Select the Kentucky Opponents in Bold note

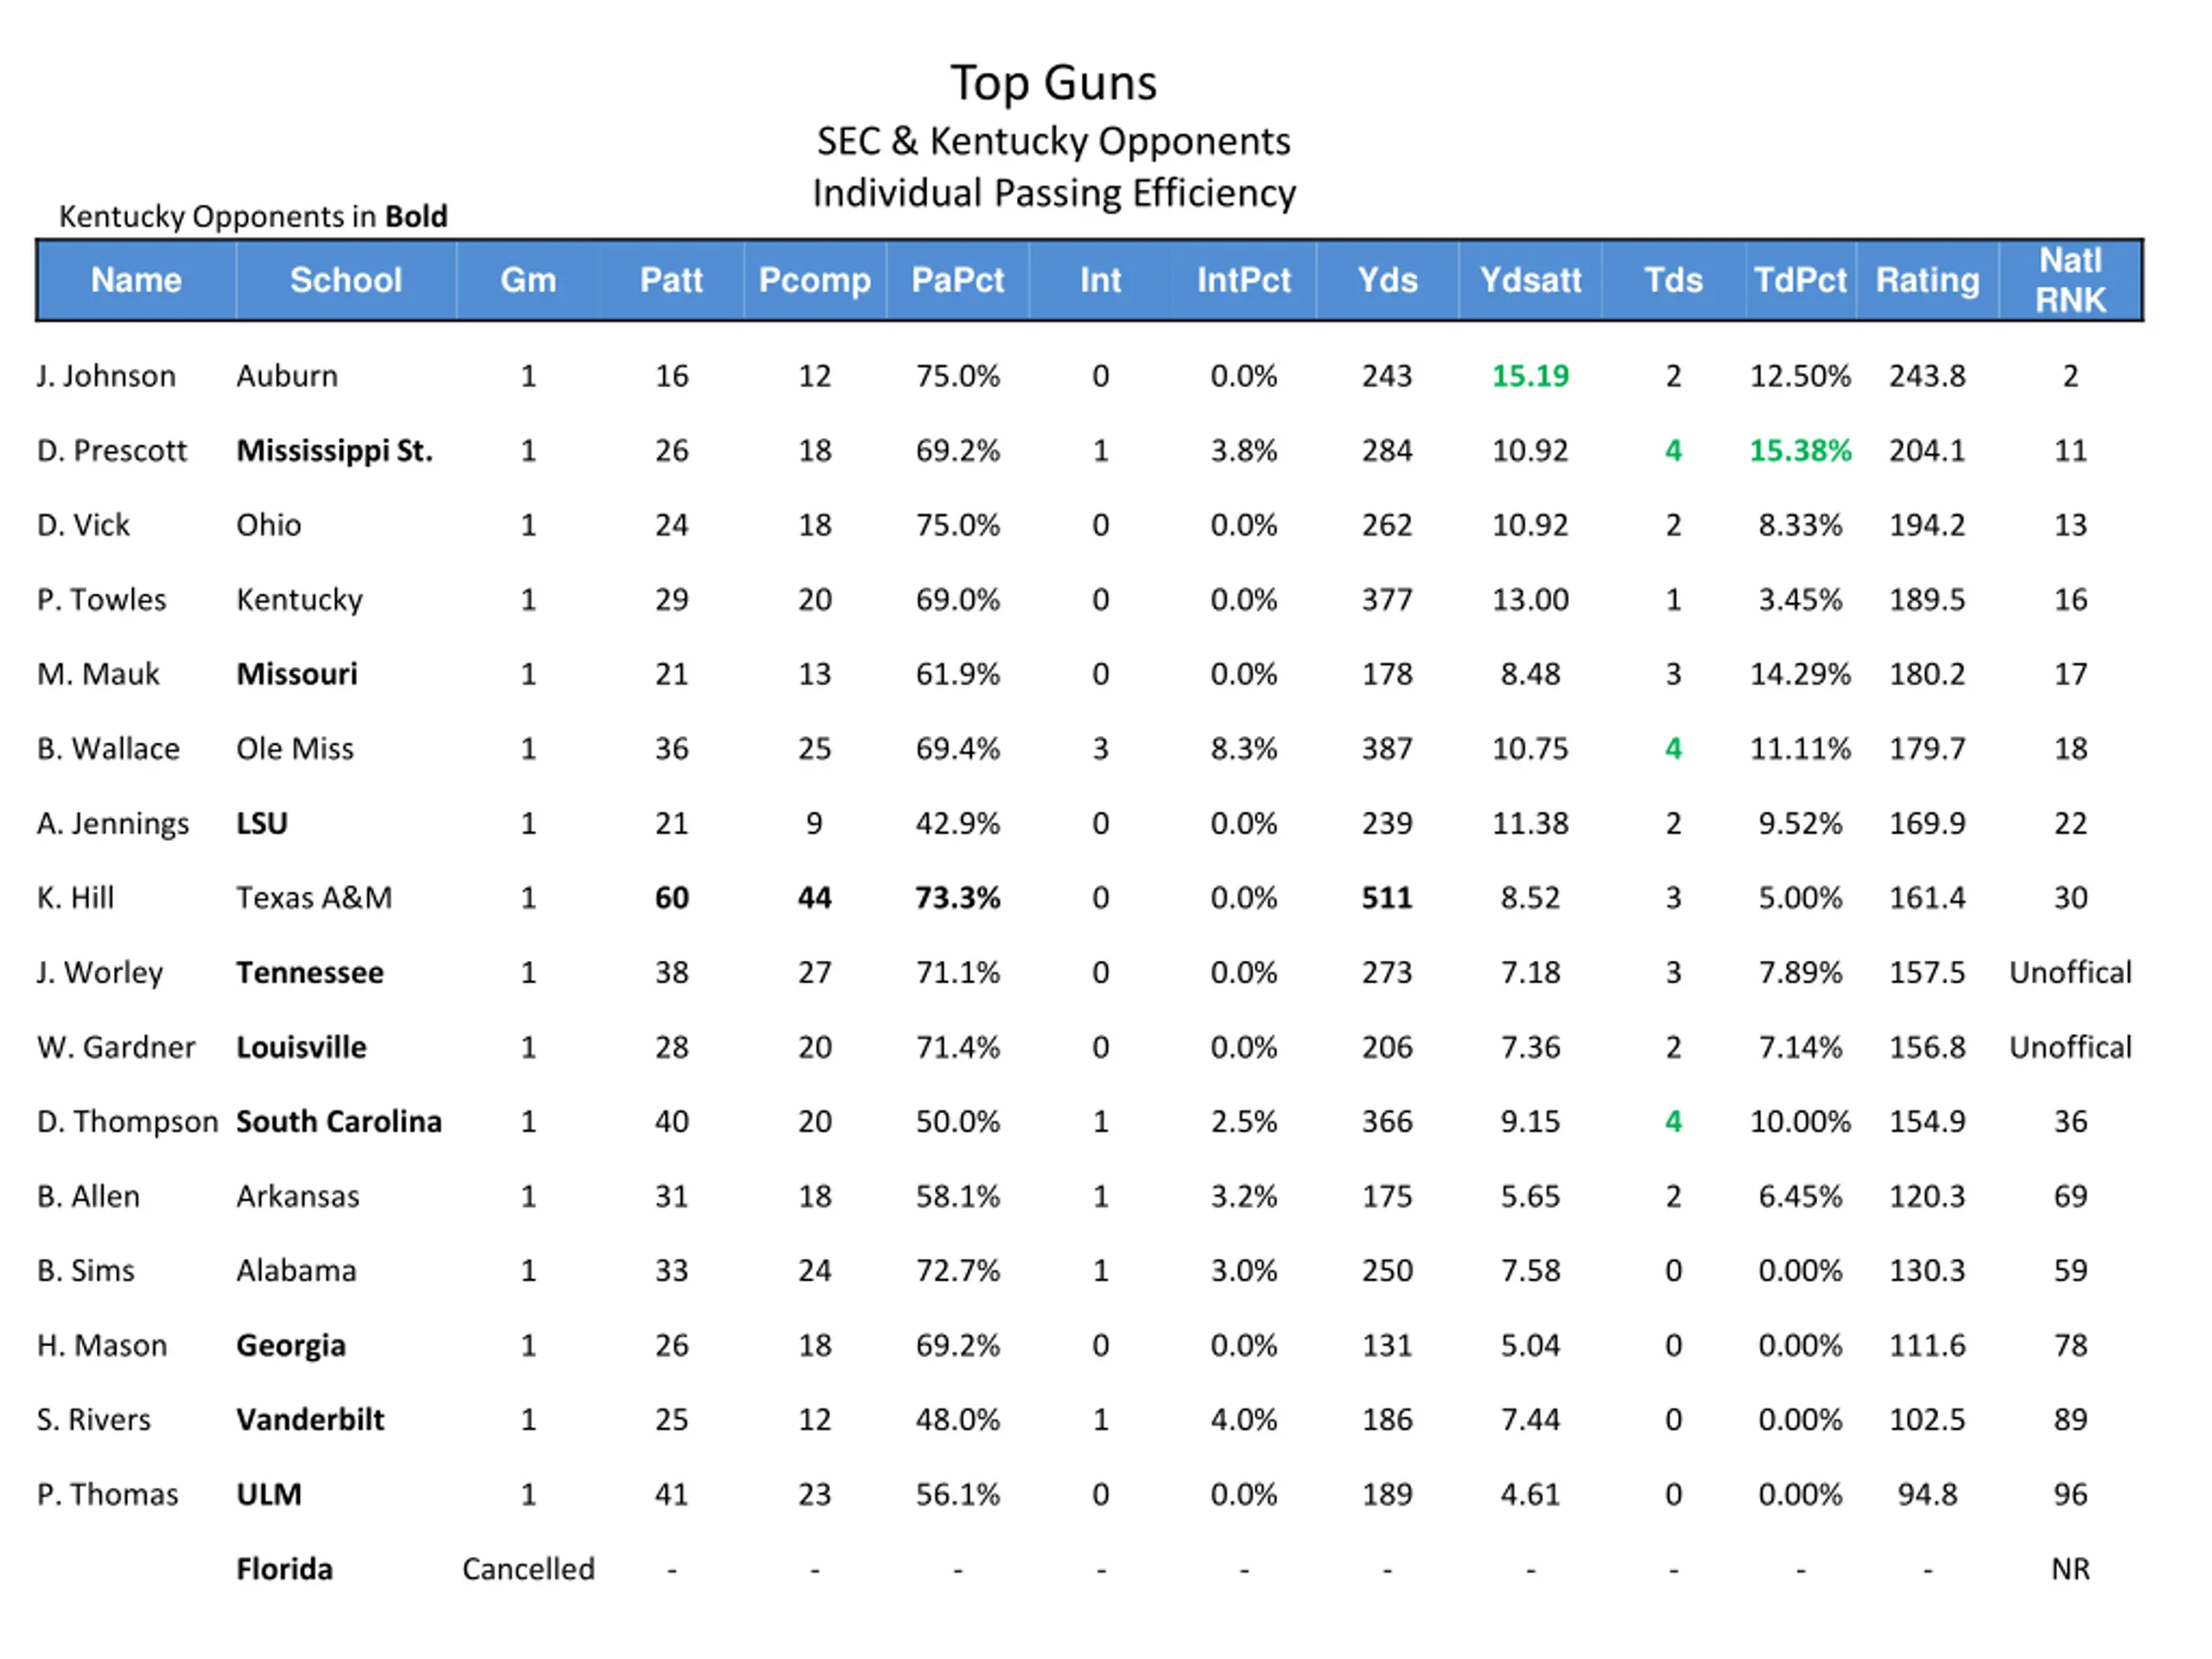[x=253, y=217]
